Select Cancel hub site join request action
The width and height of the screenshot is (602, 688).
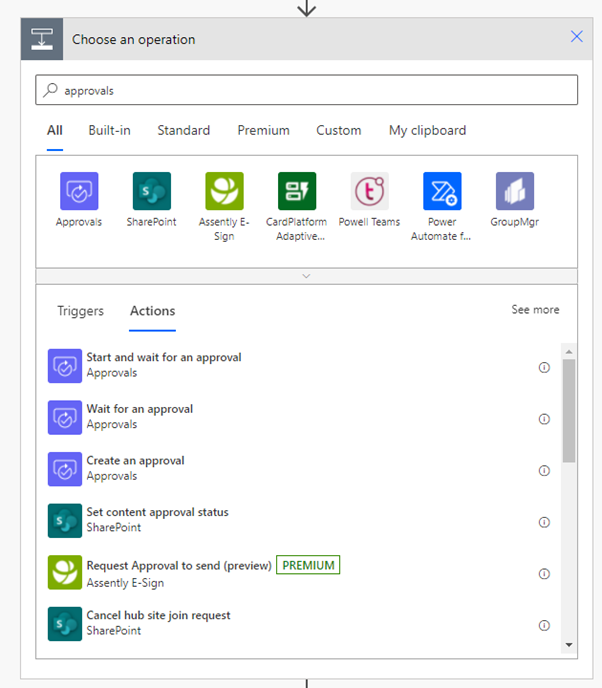[298, 624]
